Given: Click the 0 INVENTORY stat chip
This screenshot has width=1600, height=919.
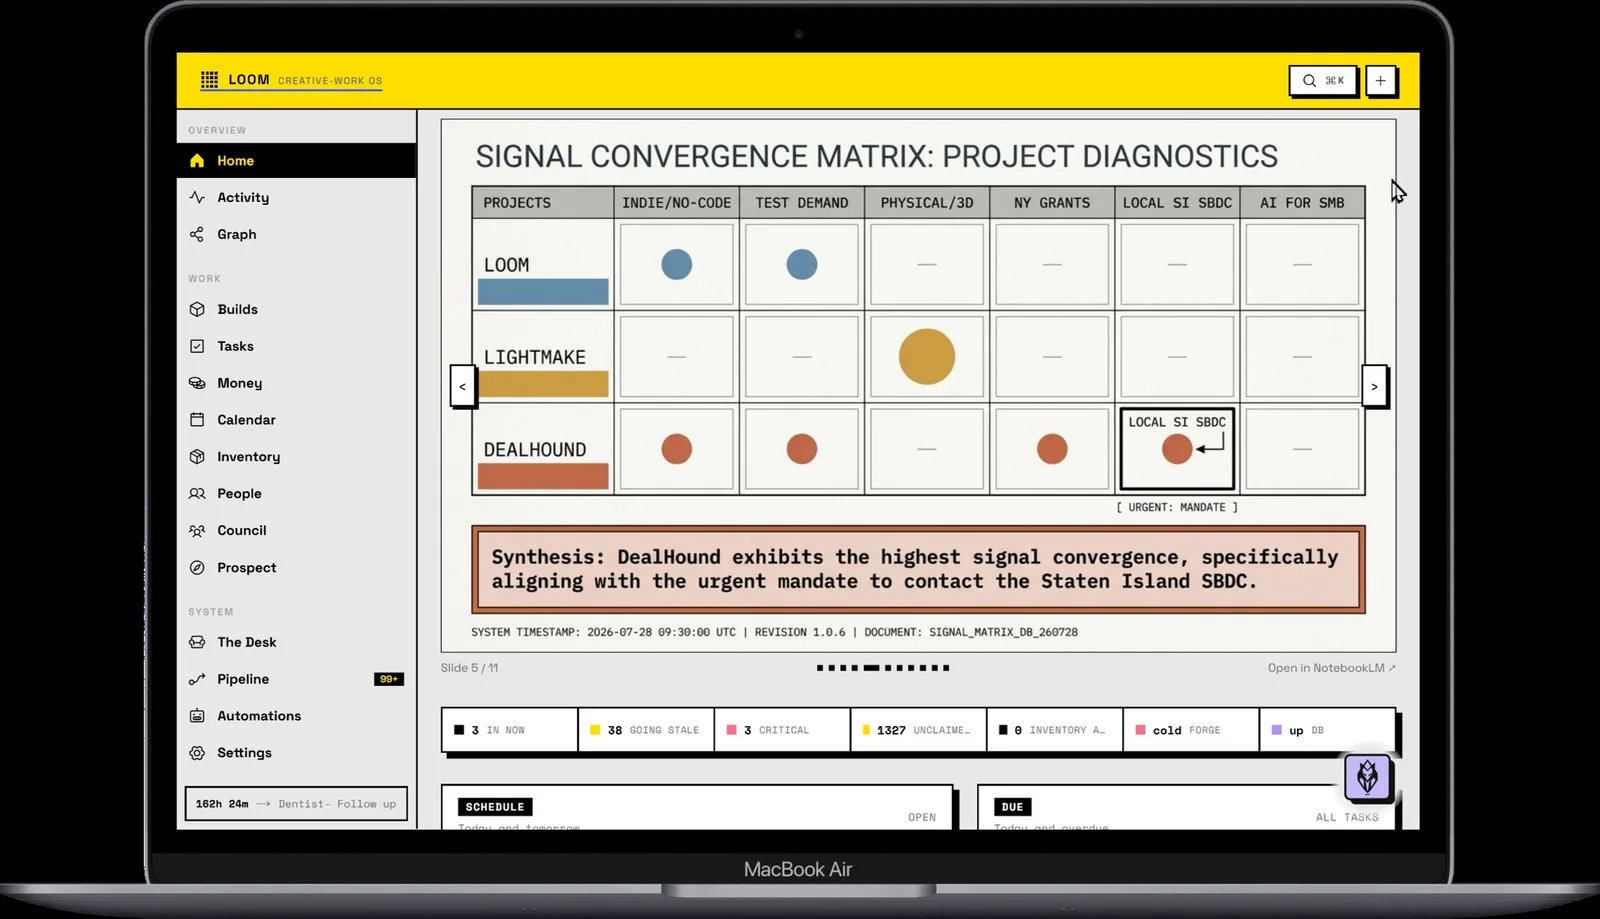Looking at the screenshot, I should tap(1055, 730).
